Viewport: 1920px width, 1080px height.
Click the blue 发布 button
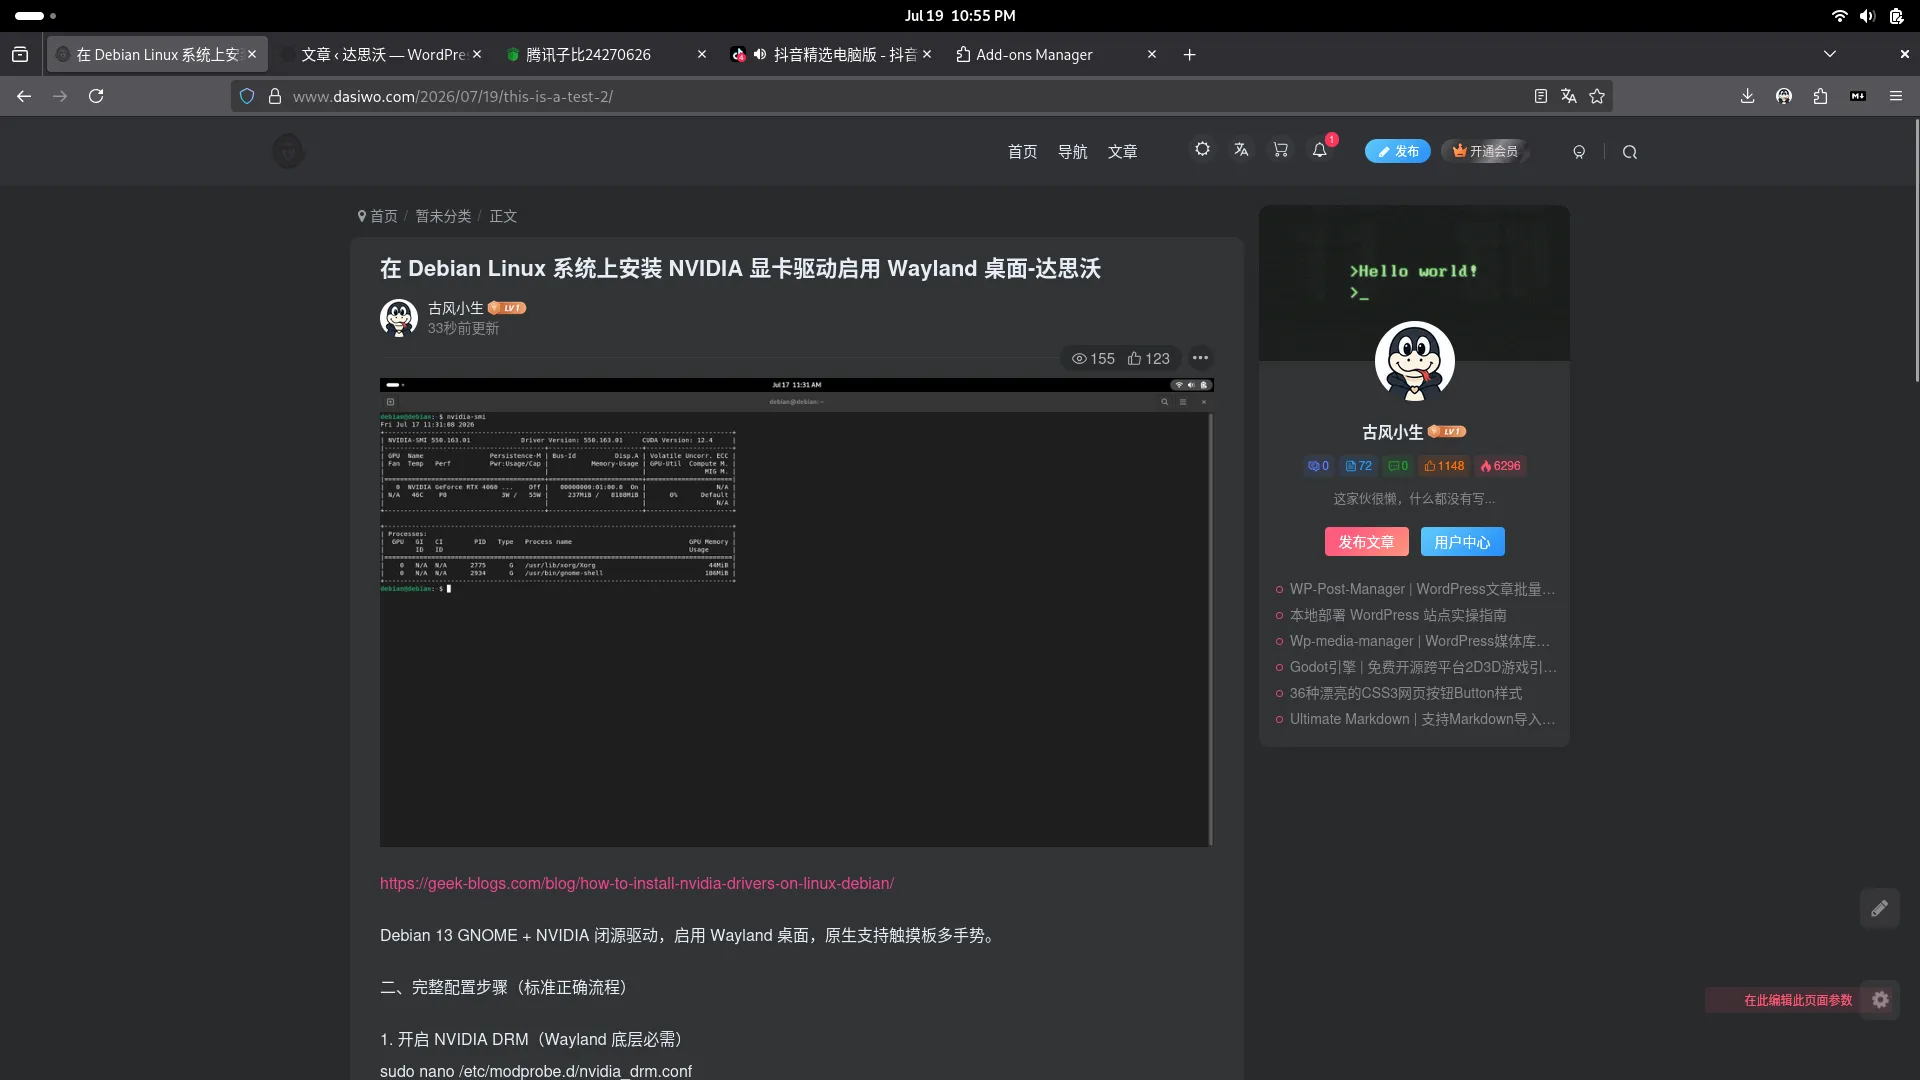tap(1397, 151)
